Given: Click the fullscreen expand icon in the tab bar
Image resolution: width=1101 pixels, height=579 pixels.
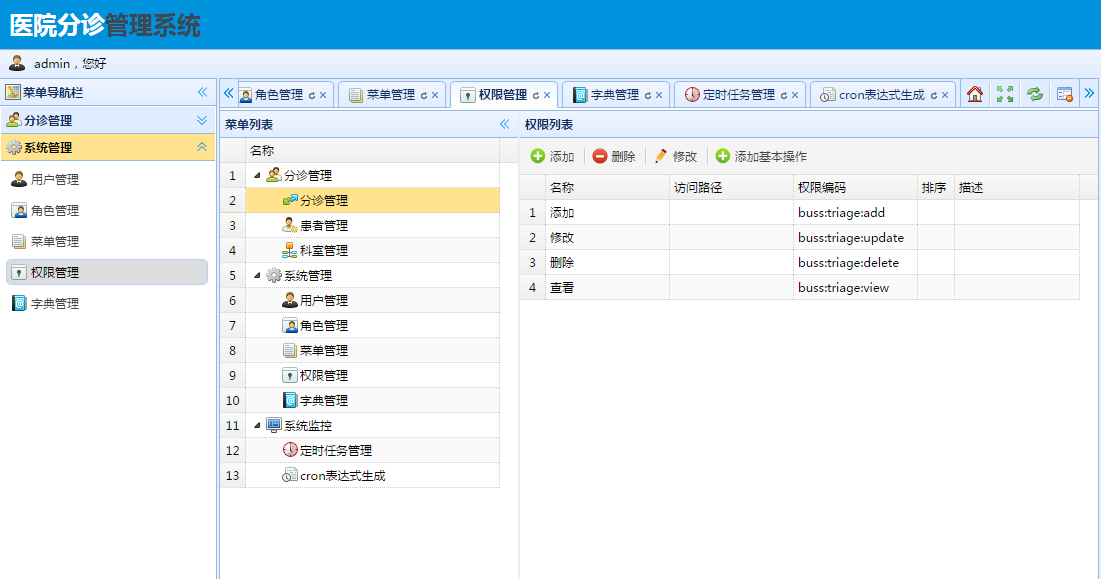Looking at the screenshot, I should (x=1005, y=94).
